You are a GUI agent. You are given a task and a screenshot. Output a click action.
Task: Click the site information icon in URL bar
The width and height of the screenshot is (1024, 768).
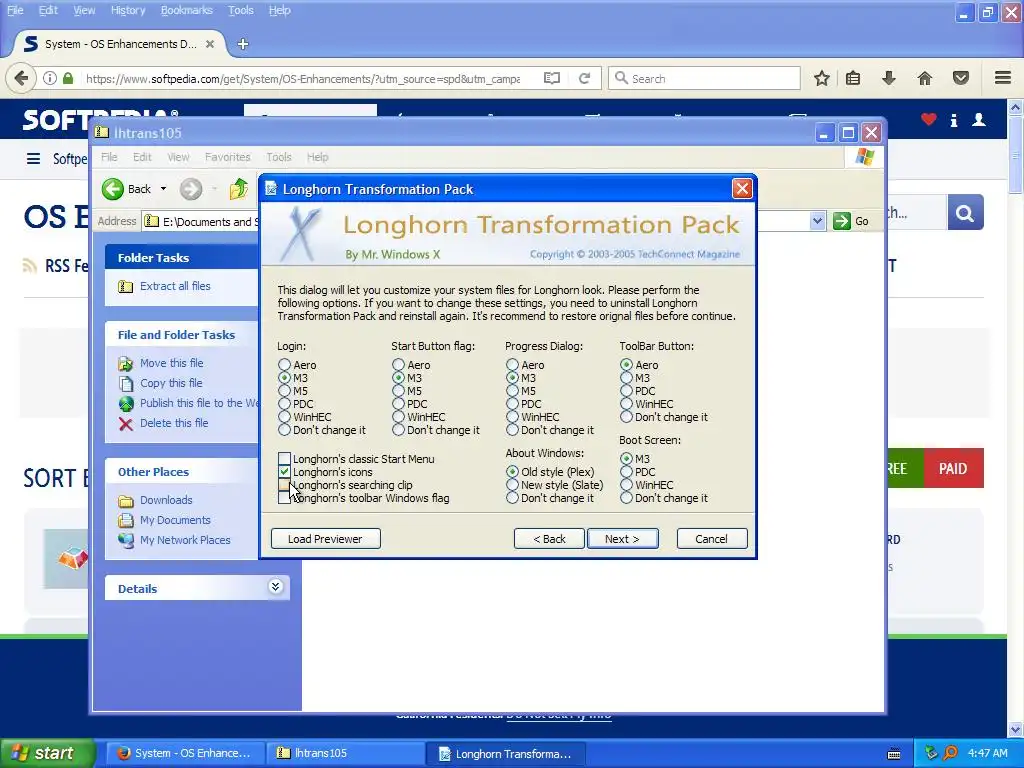coord(50,78)
